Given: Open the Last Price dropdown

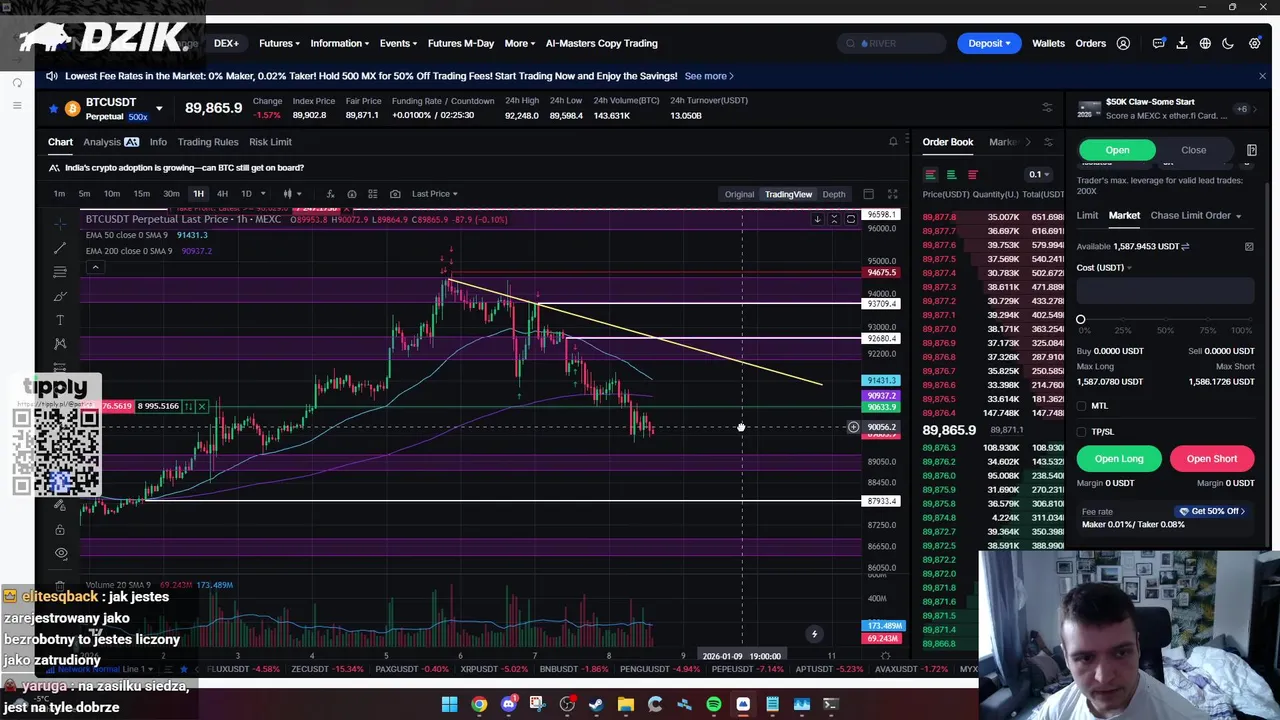Looking at the screenshot, I should pyautogui.click(x=434, y=194).
